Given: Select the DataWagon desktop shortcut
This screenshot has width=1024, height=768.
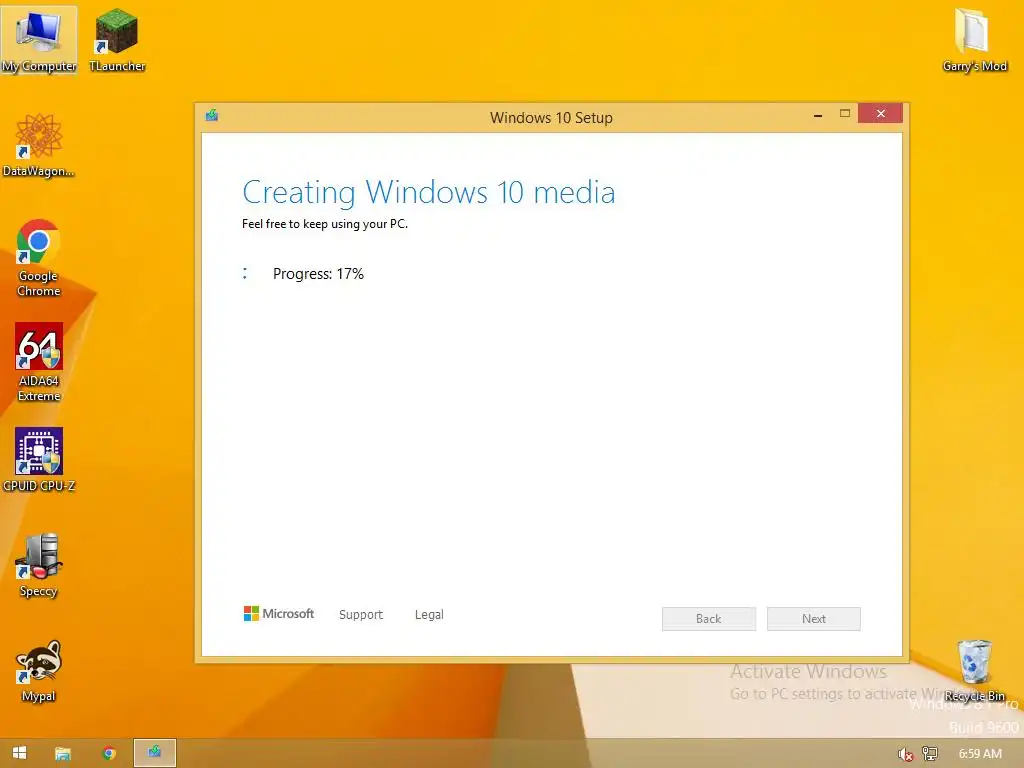Looking at the screenshot, I should (x=39, y=145).
